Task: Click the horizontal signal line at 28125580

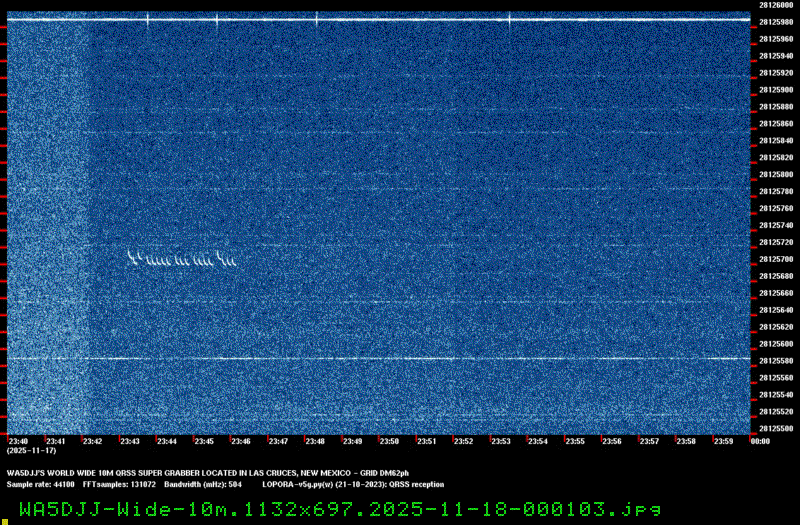Action: [379, 359]
